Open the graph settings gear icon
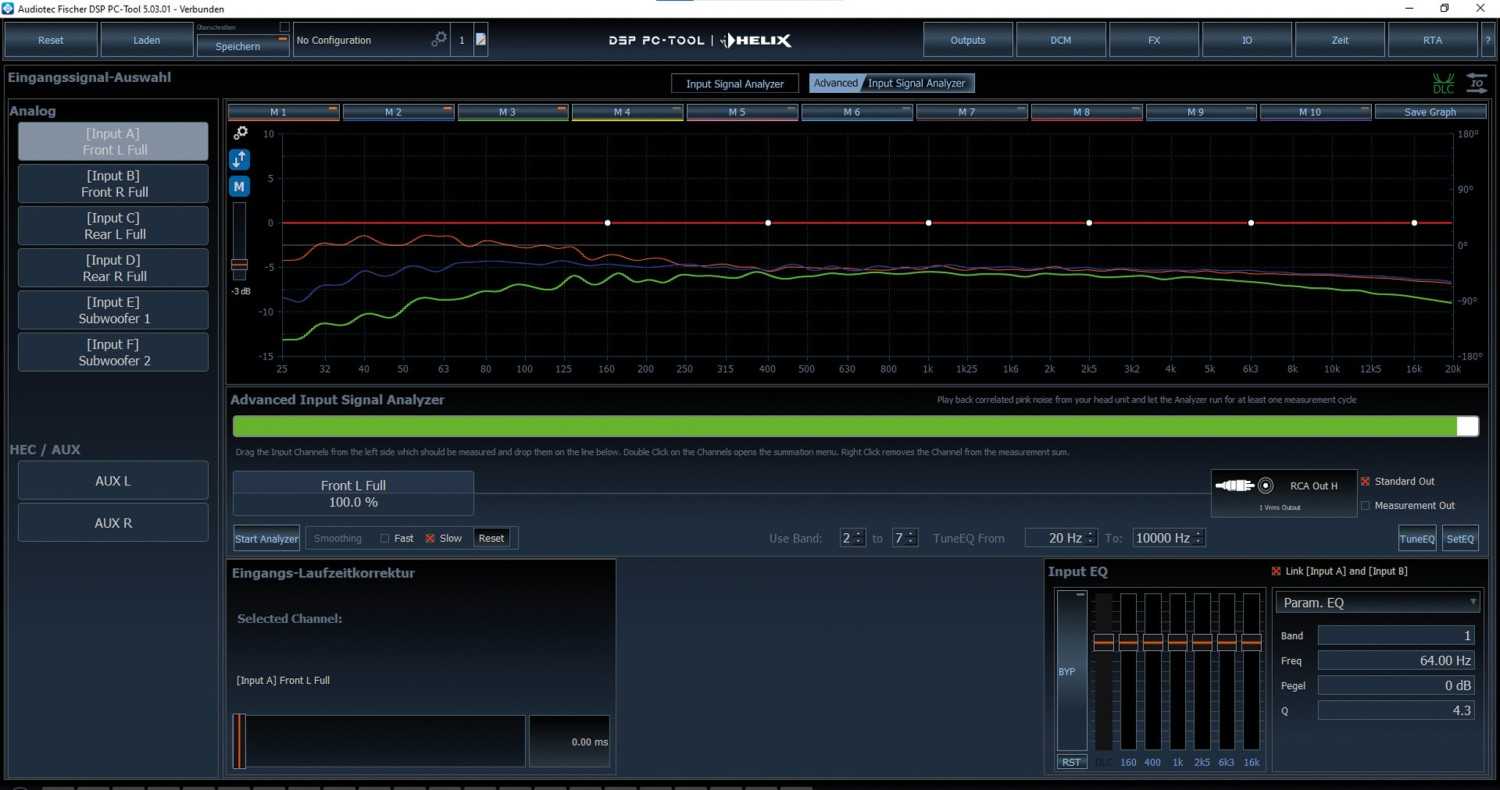Screen dimensions: 1500x790 click(240, 132)
